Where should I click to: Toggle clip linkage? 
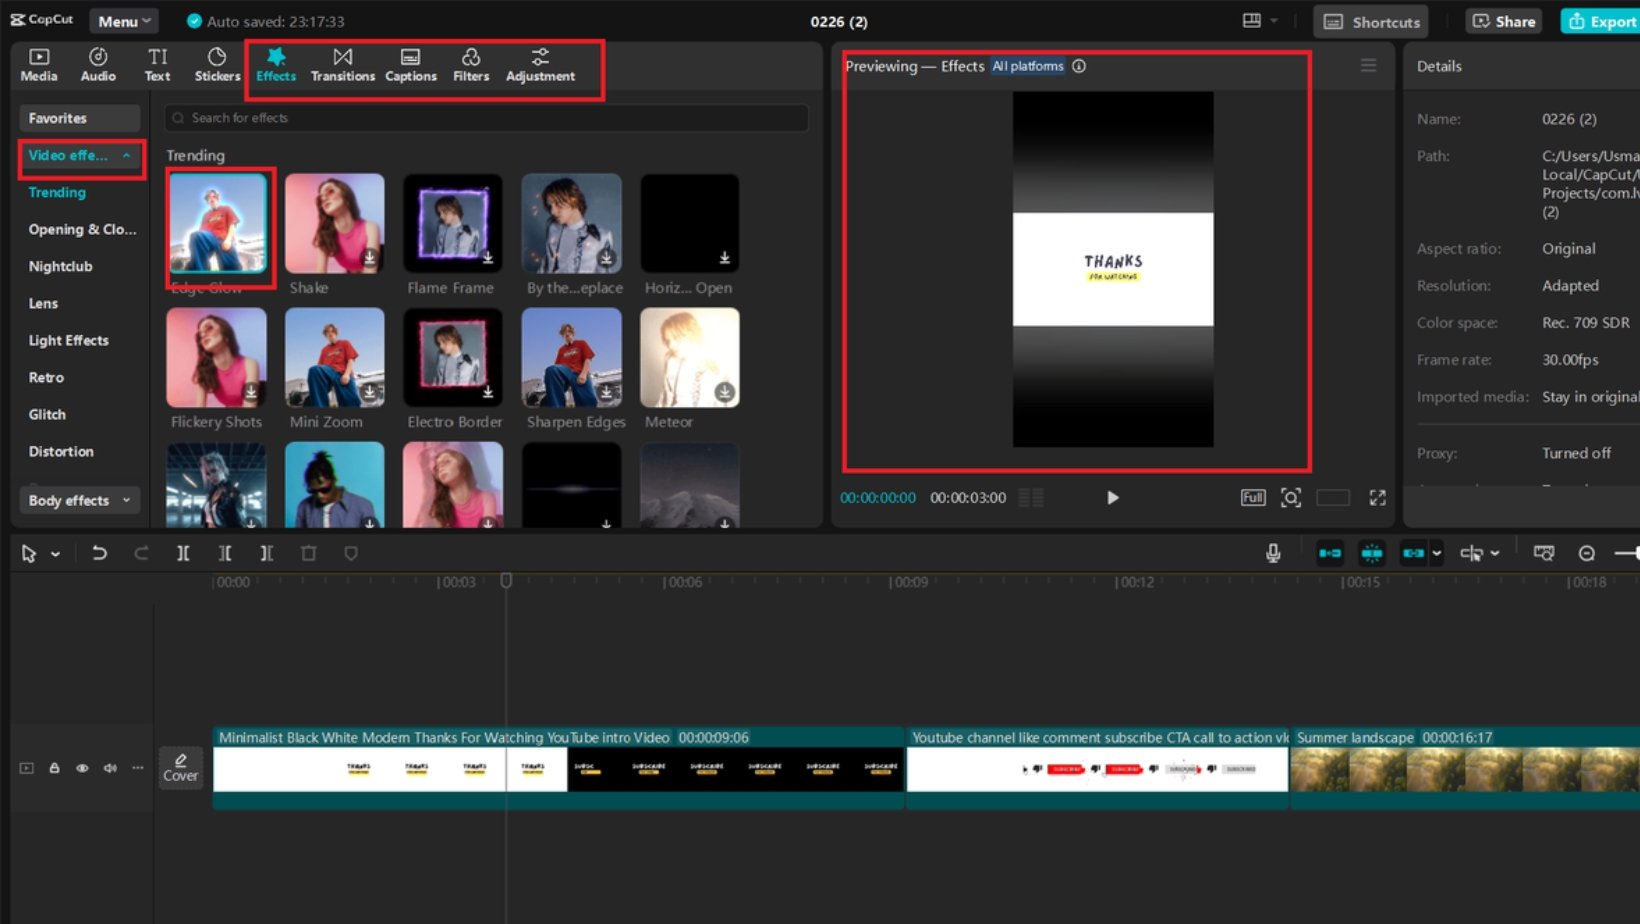point(1413,553)
